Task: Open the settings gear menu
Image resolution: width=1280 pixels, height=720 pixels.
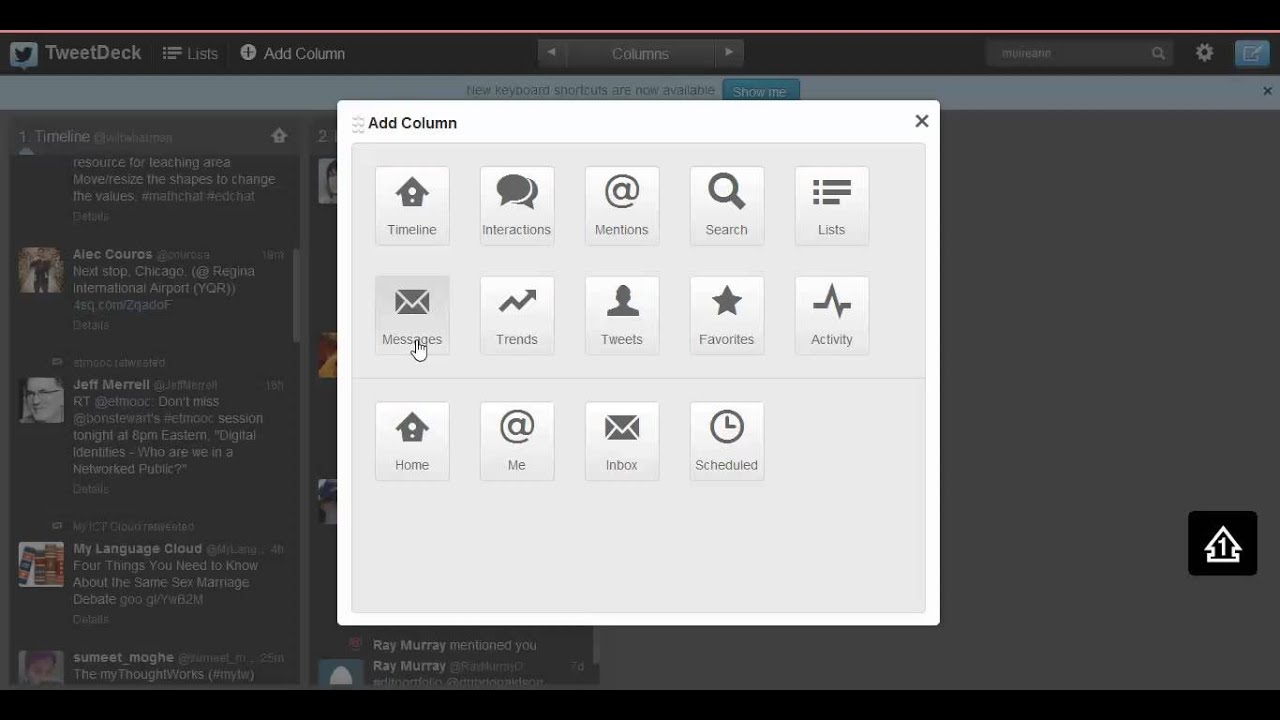Action: pyautogui.click(x=1205, y=53)
